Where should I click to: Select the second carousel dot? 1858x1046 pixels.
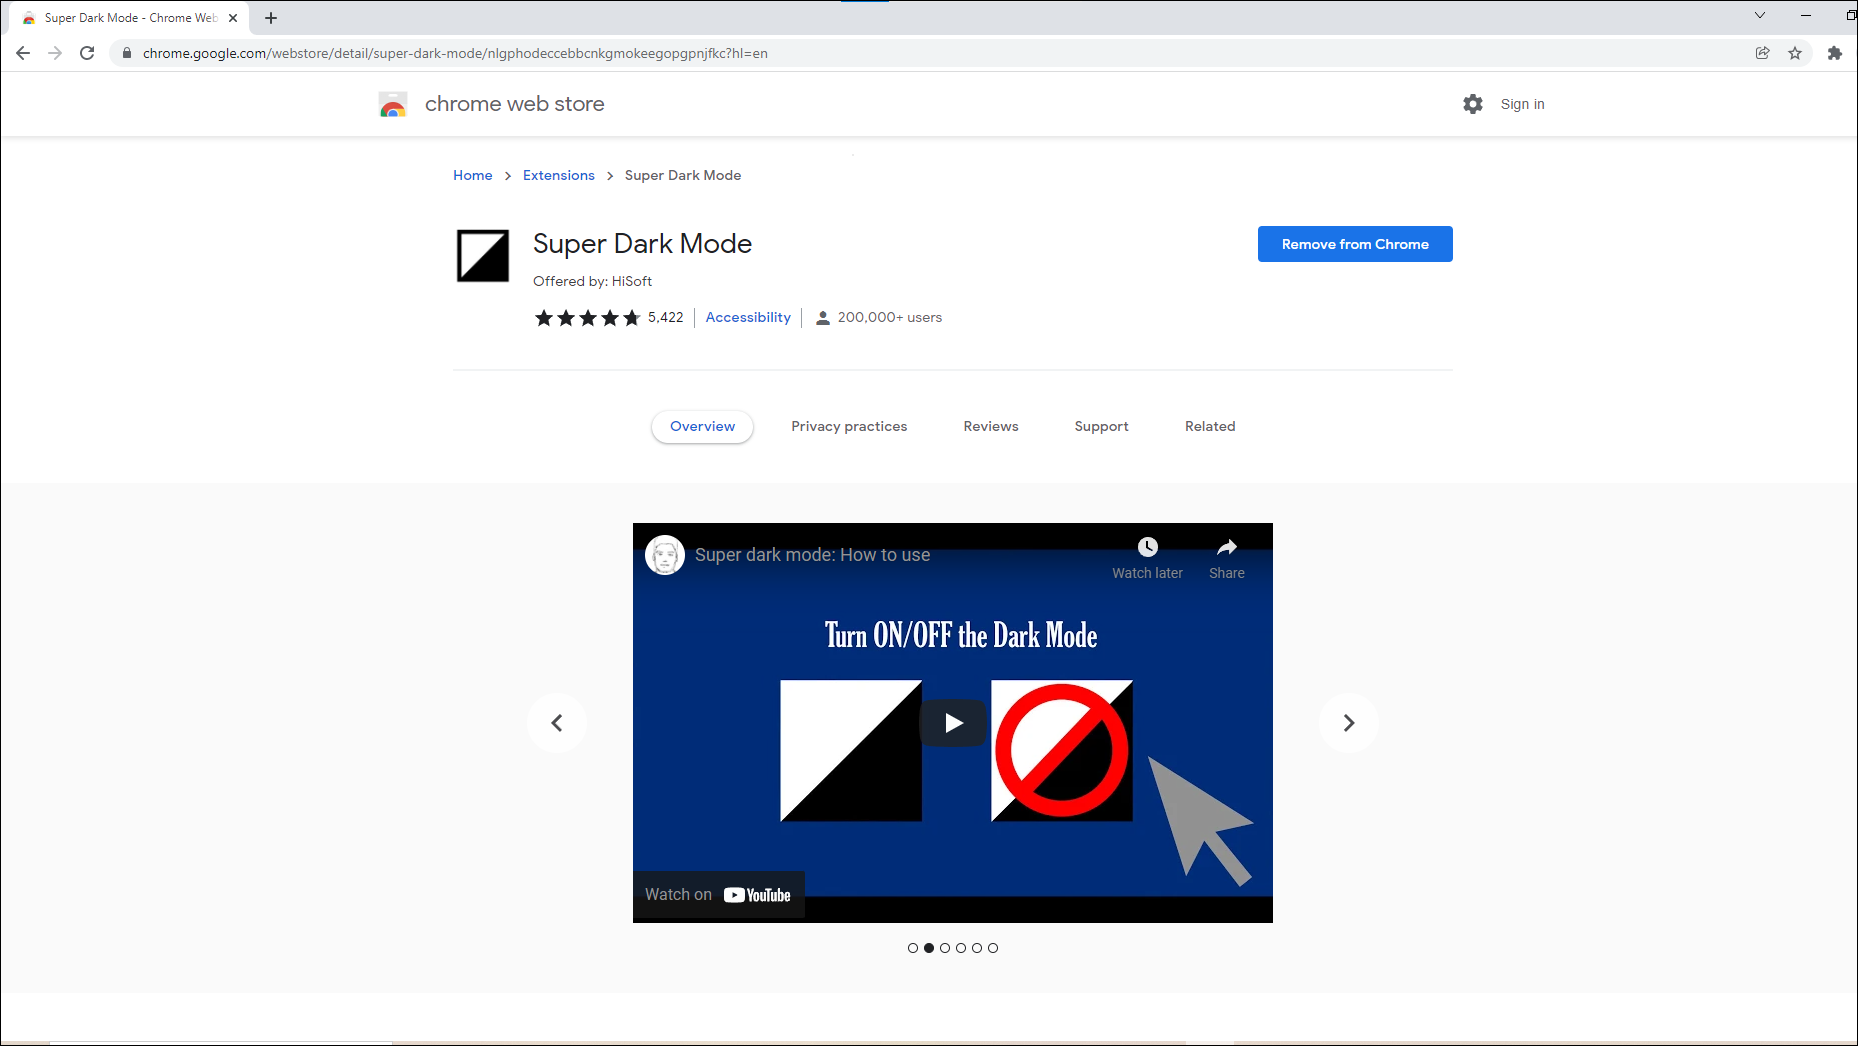click(x=929, y=948)
